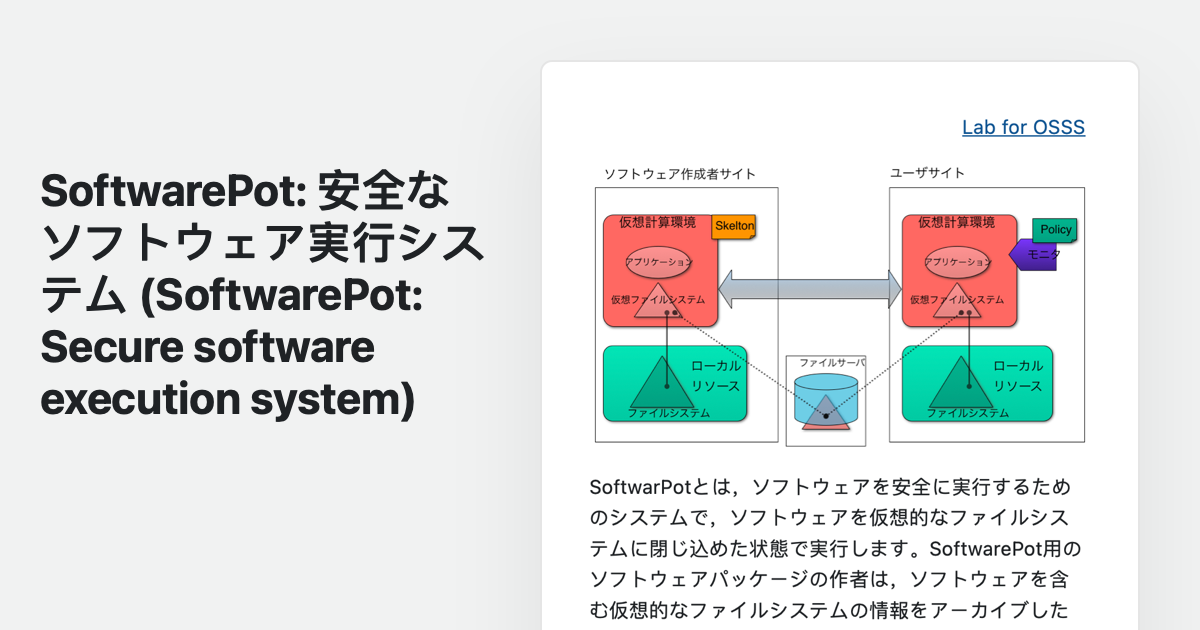
Task: Click the 仮想計算環境 label in the user site
Action: coord(957,222)
